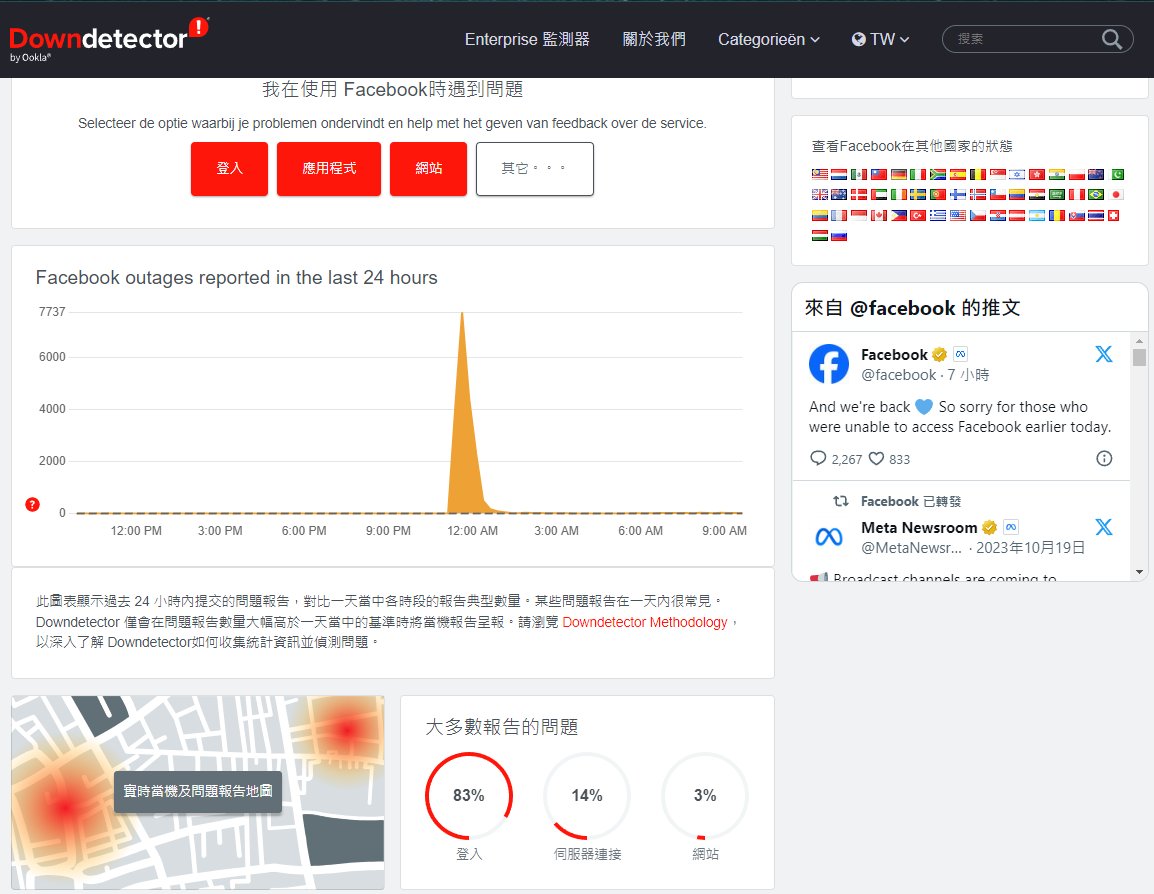Image resolution: width=1154 pixels, height=894 pixels.
Task: Select the Germany flag
Action: tap(899, 174)
